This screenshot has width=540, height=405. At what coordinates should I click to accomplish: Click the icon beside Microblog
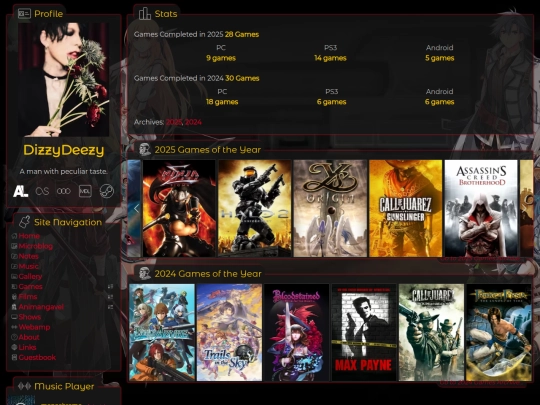[14, 246]
